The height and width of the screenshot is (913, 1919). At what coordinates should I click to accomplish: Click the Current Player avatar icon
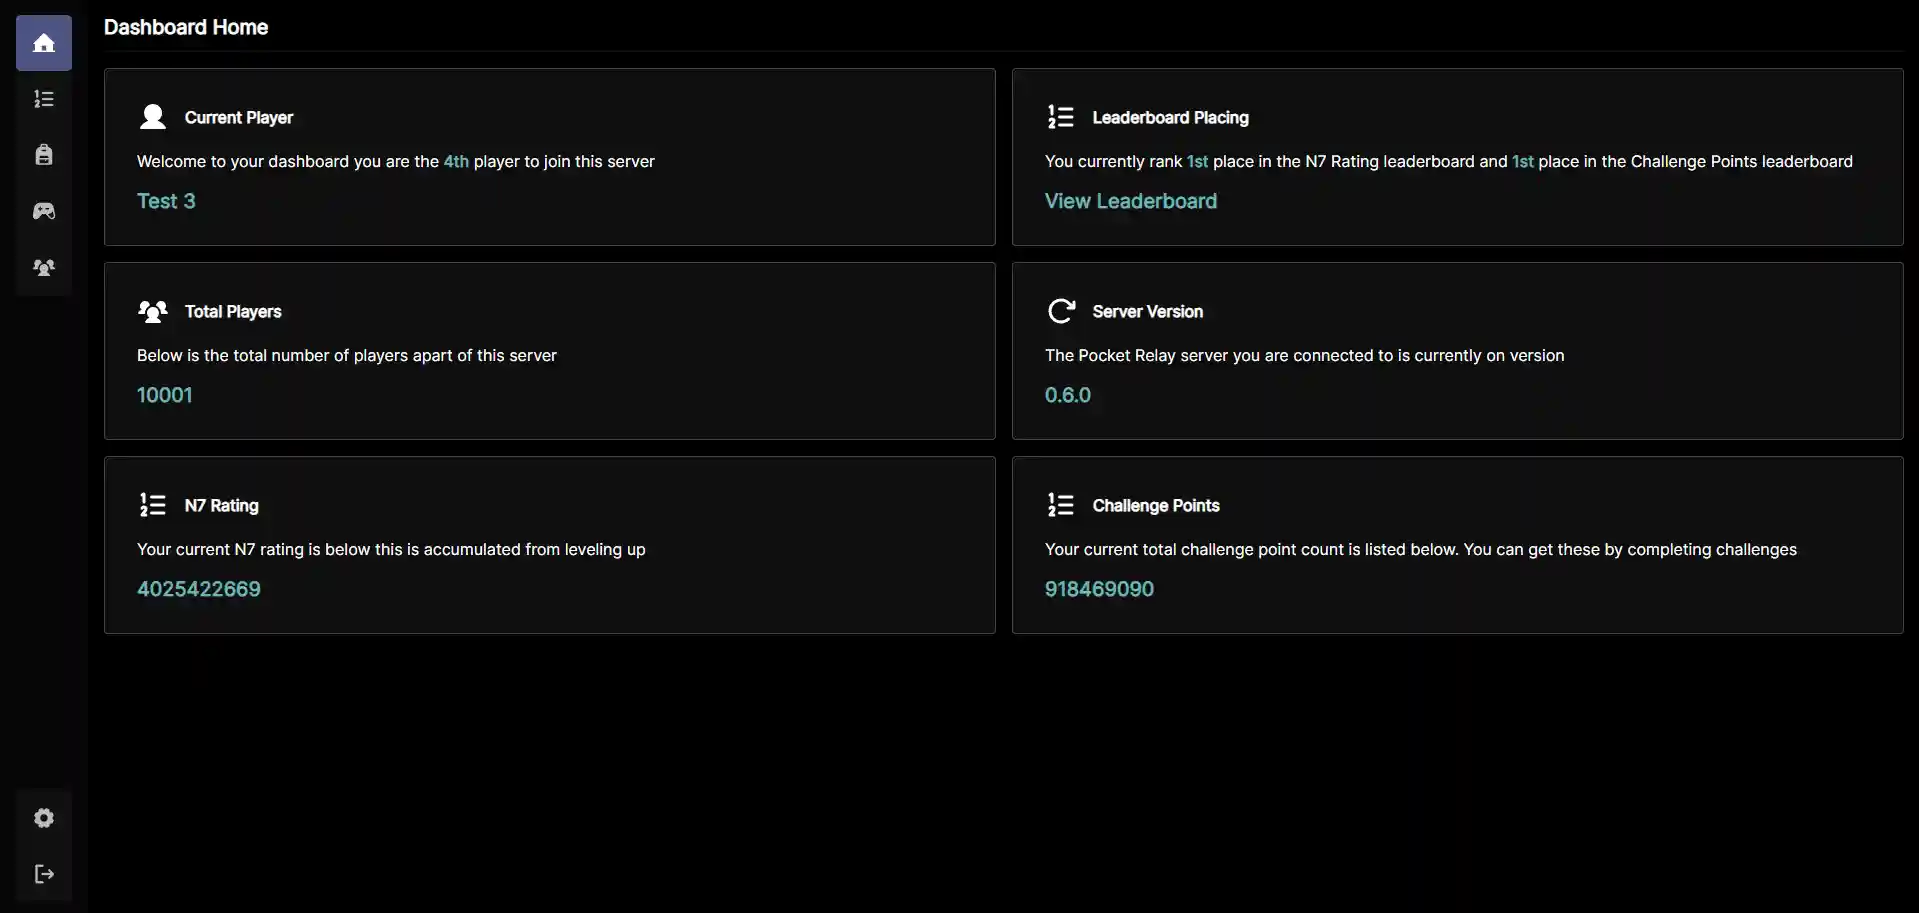click(x=153, y=117)
